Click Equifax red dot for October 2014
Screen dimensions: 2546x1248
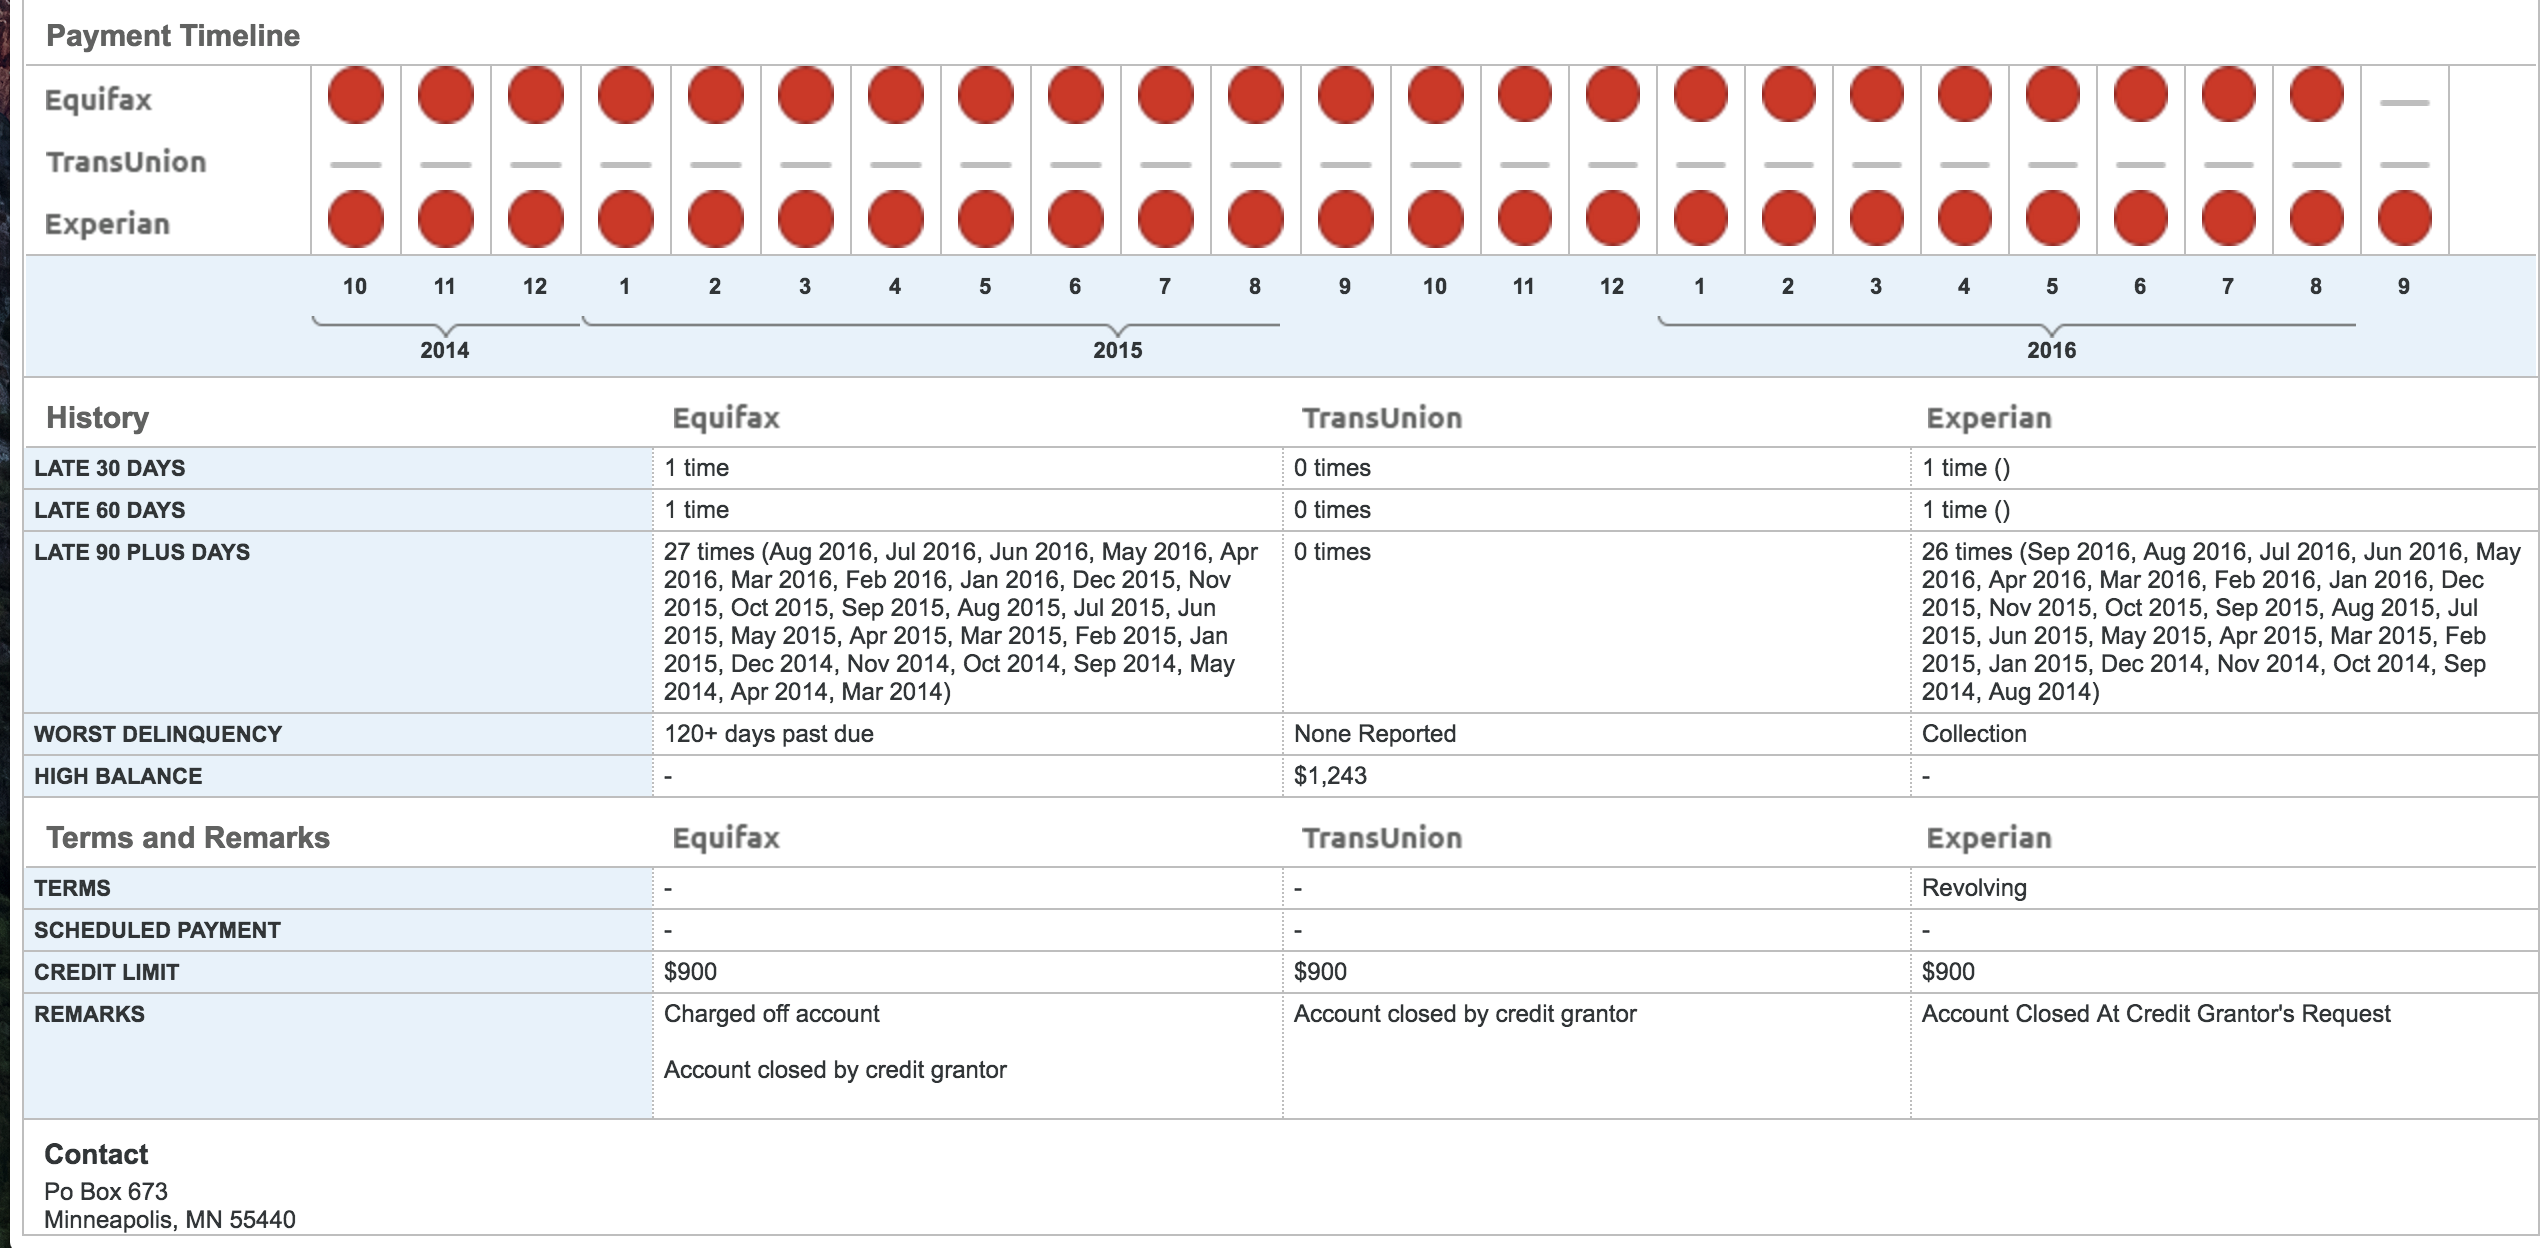(x=355, y=95)
